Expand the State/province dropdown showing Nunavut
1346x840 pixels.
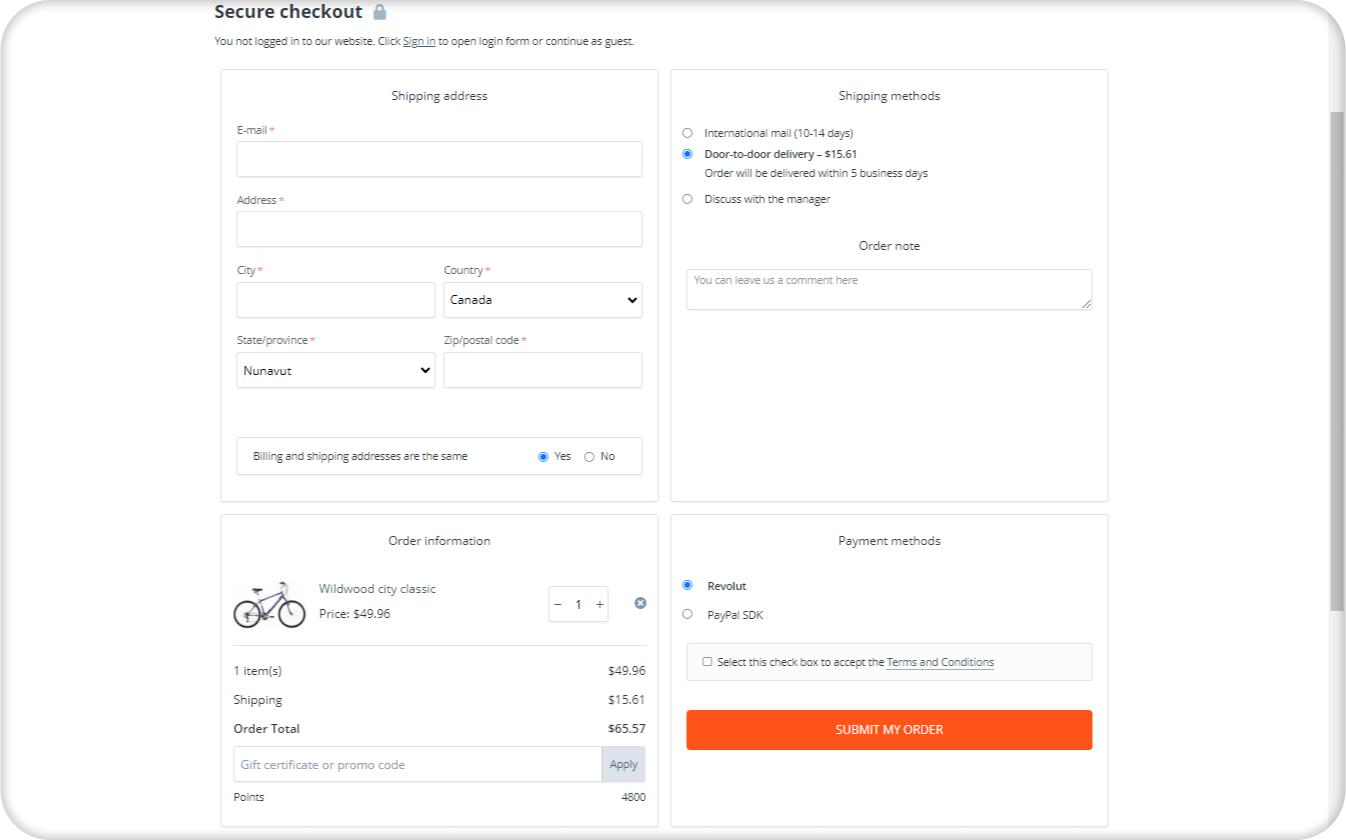click(x=336, y=370)
